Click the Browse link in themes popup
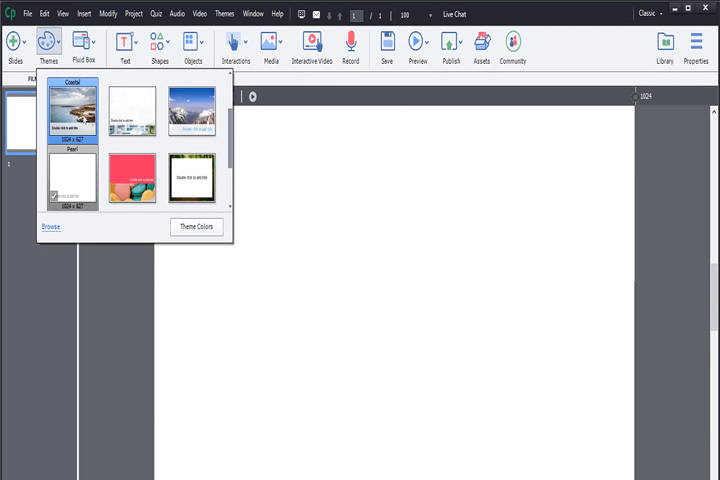This screenshot has height=480, width=720. point(51,227)
